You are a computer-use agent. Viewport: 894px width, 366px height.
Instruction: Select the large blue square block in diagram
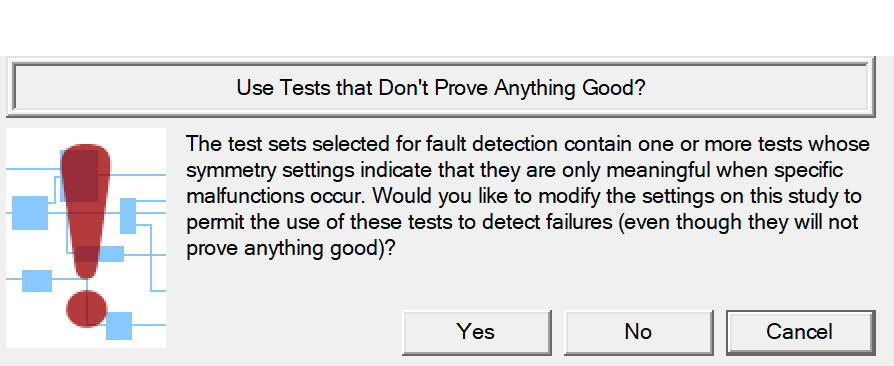click(x=30, y=213)
